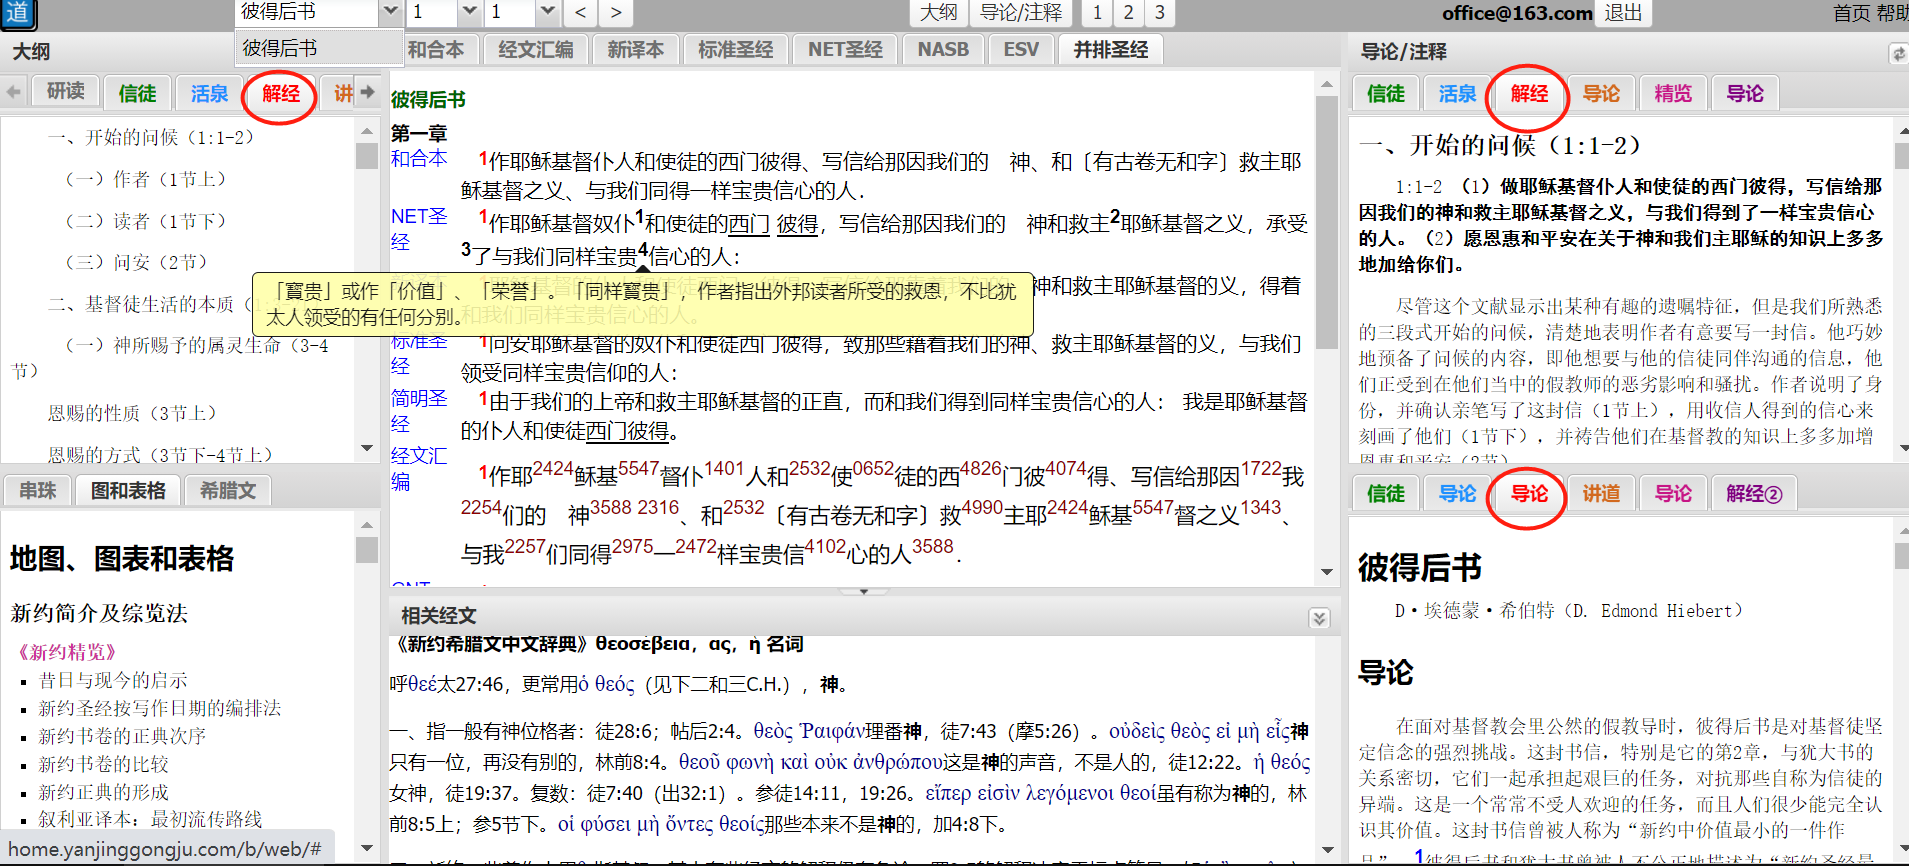Image resolution: width=1909 pixels, height=866 pixels.
Task: Click the swap icon in 导论/注释 header
Action: point(1897,53)
